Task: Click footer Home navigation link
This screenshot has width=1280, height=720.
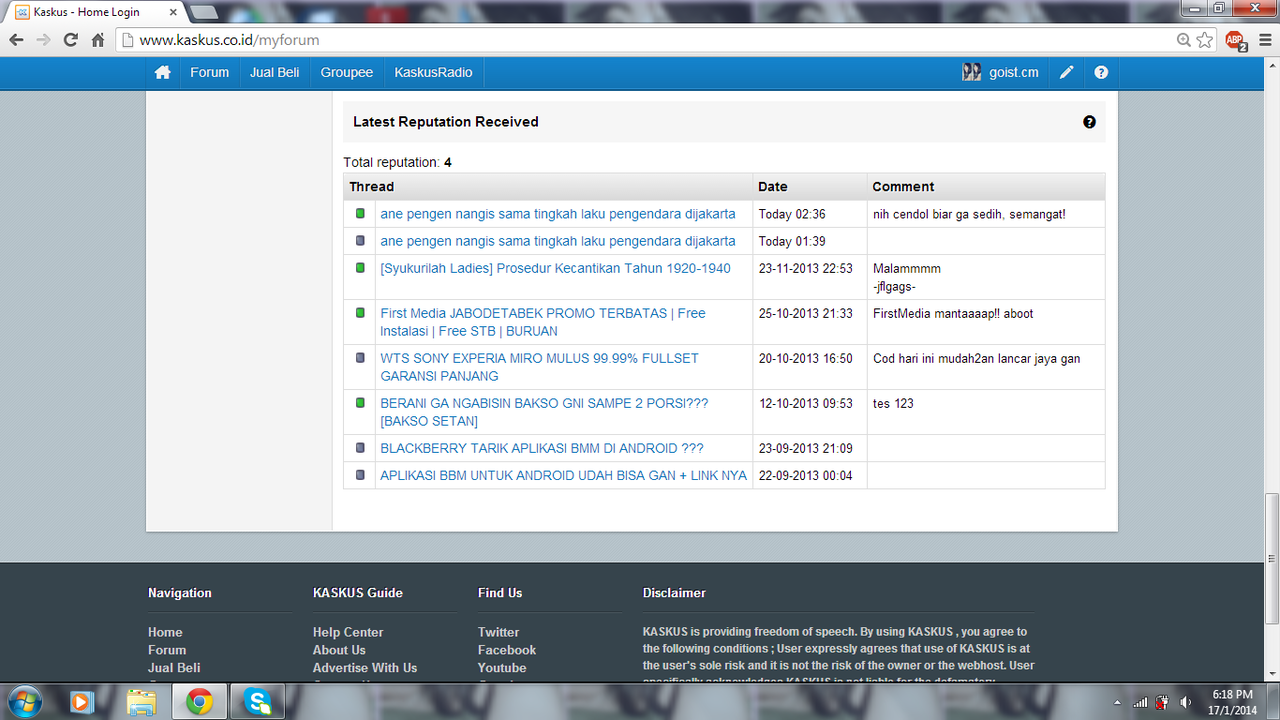Action: (x=165, y=632)
